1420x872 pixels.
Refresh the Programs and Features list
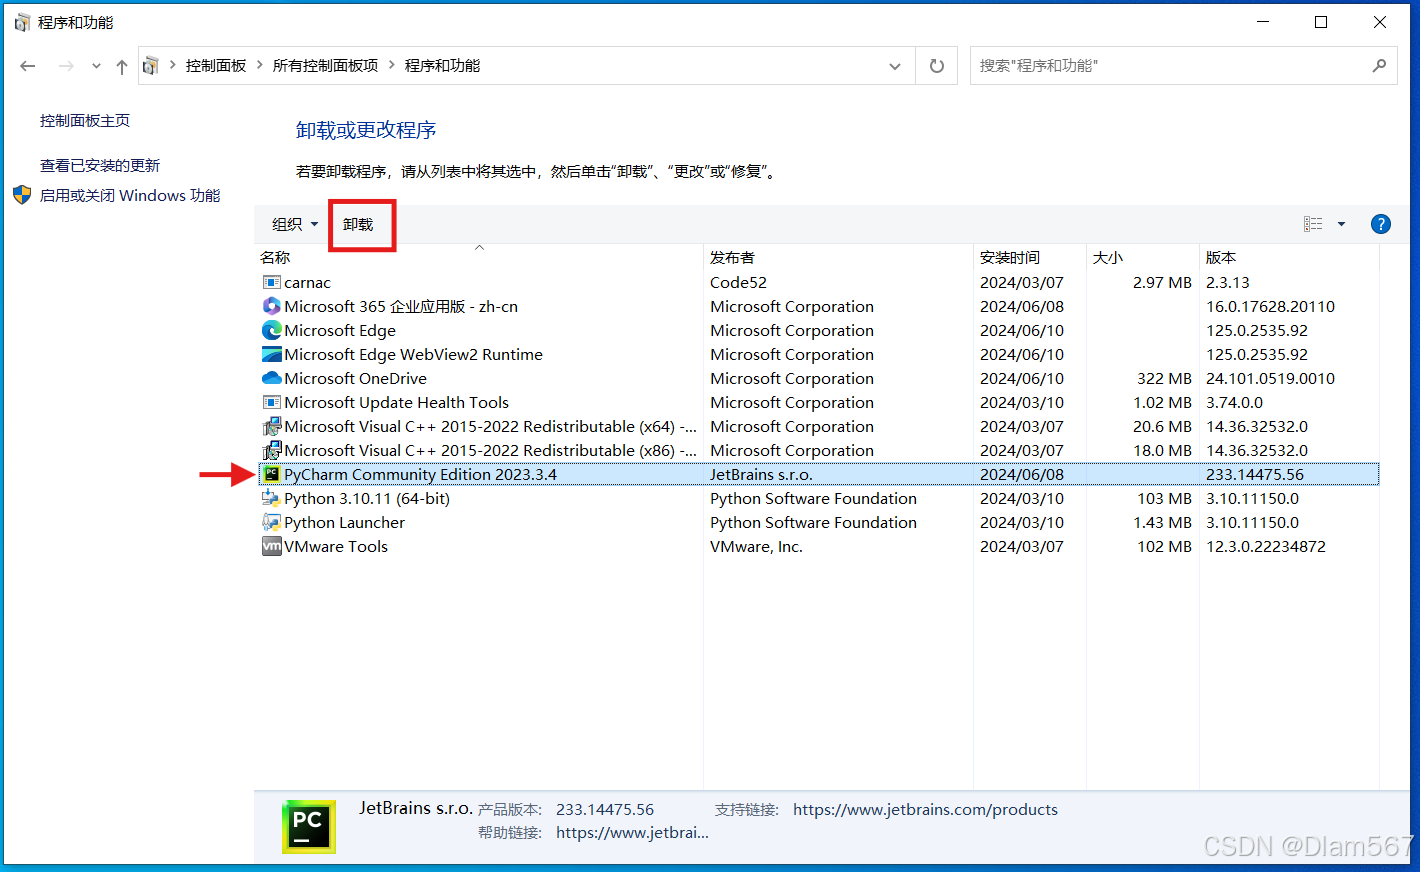pos(937,66)
